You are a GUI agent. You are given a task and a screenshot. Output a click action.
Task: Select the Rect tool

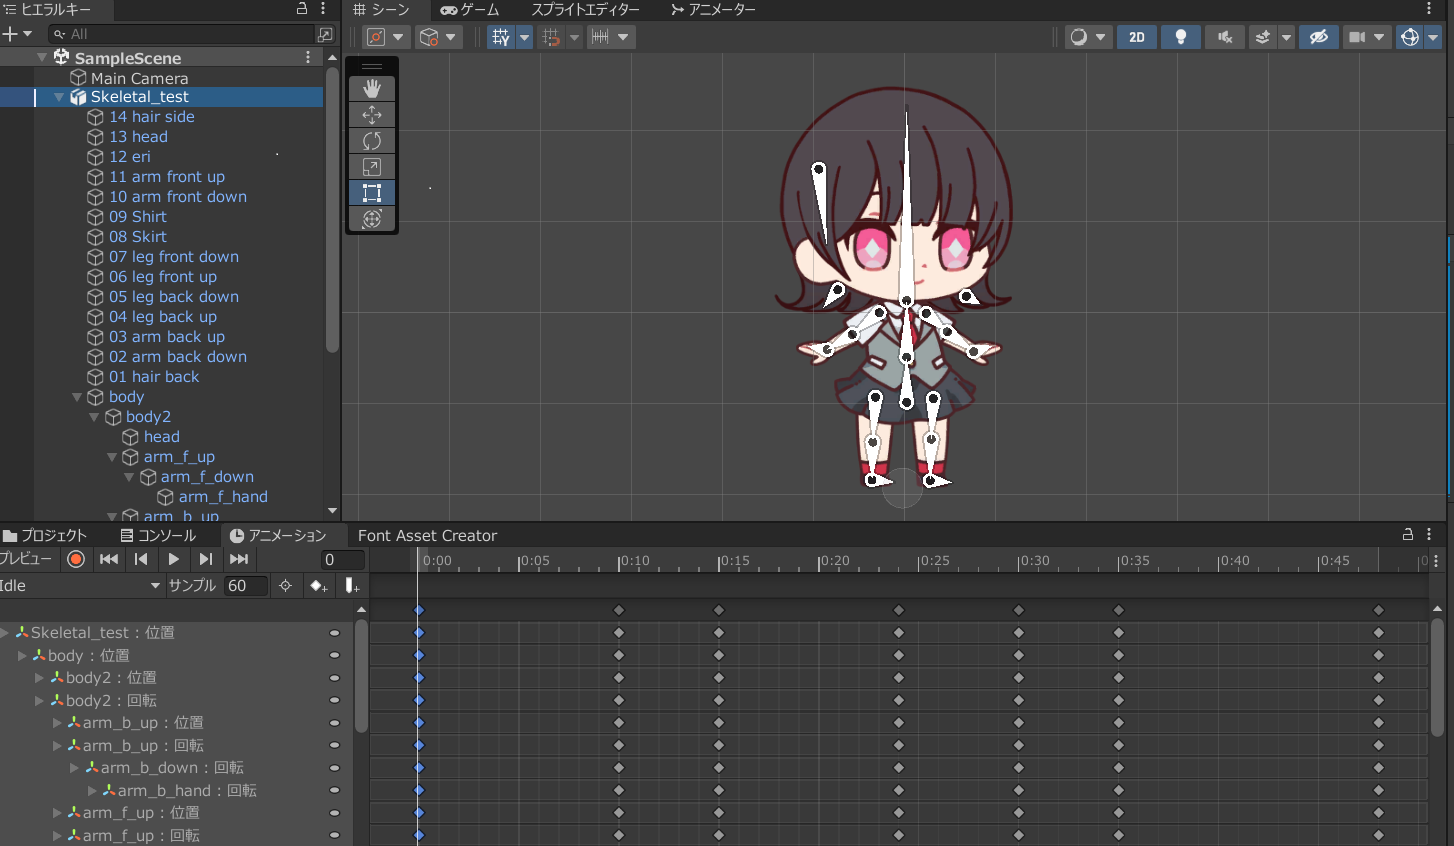pos(372,193)
